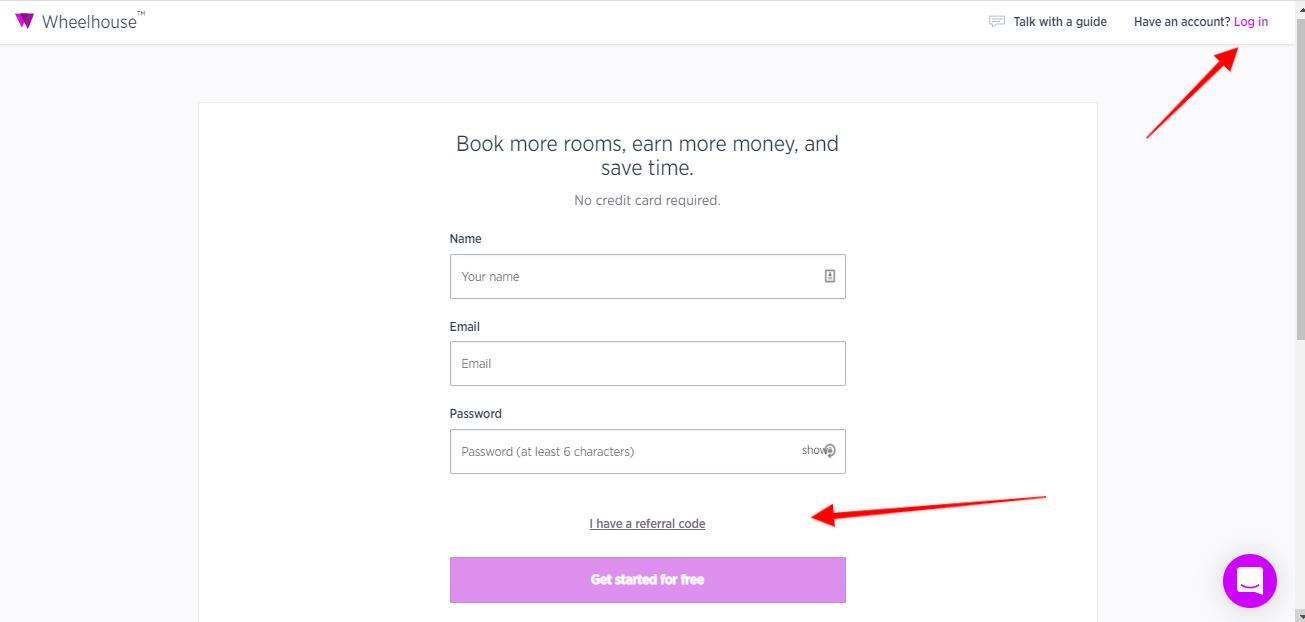Click the scroll down arrow of the page scrollbar
Image resolution: width=1305 pixels, height=622 pixels.
click(1299, 616)
